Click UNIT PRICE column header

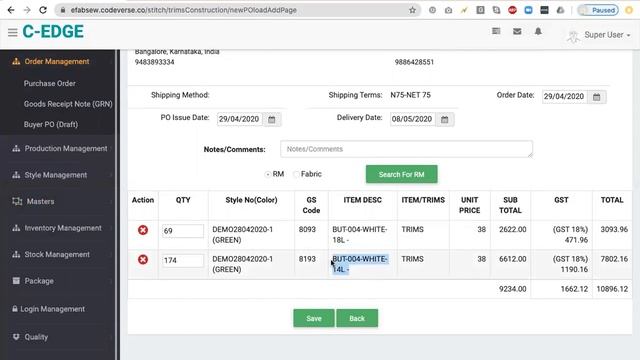(469, 205)
